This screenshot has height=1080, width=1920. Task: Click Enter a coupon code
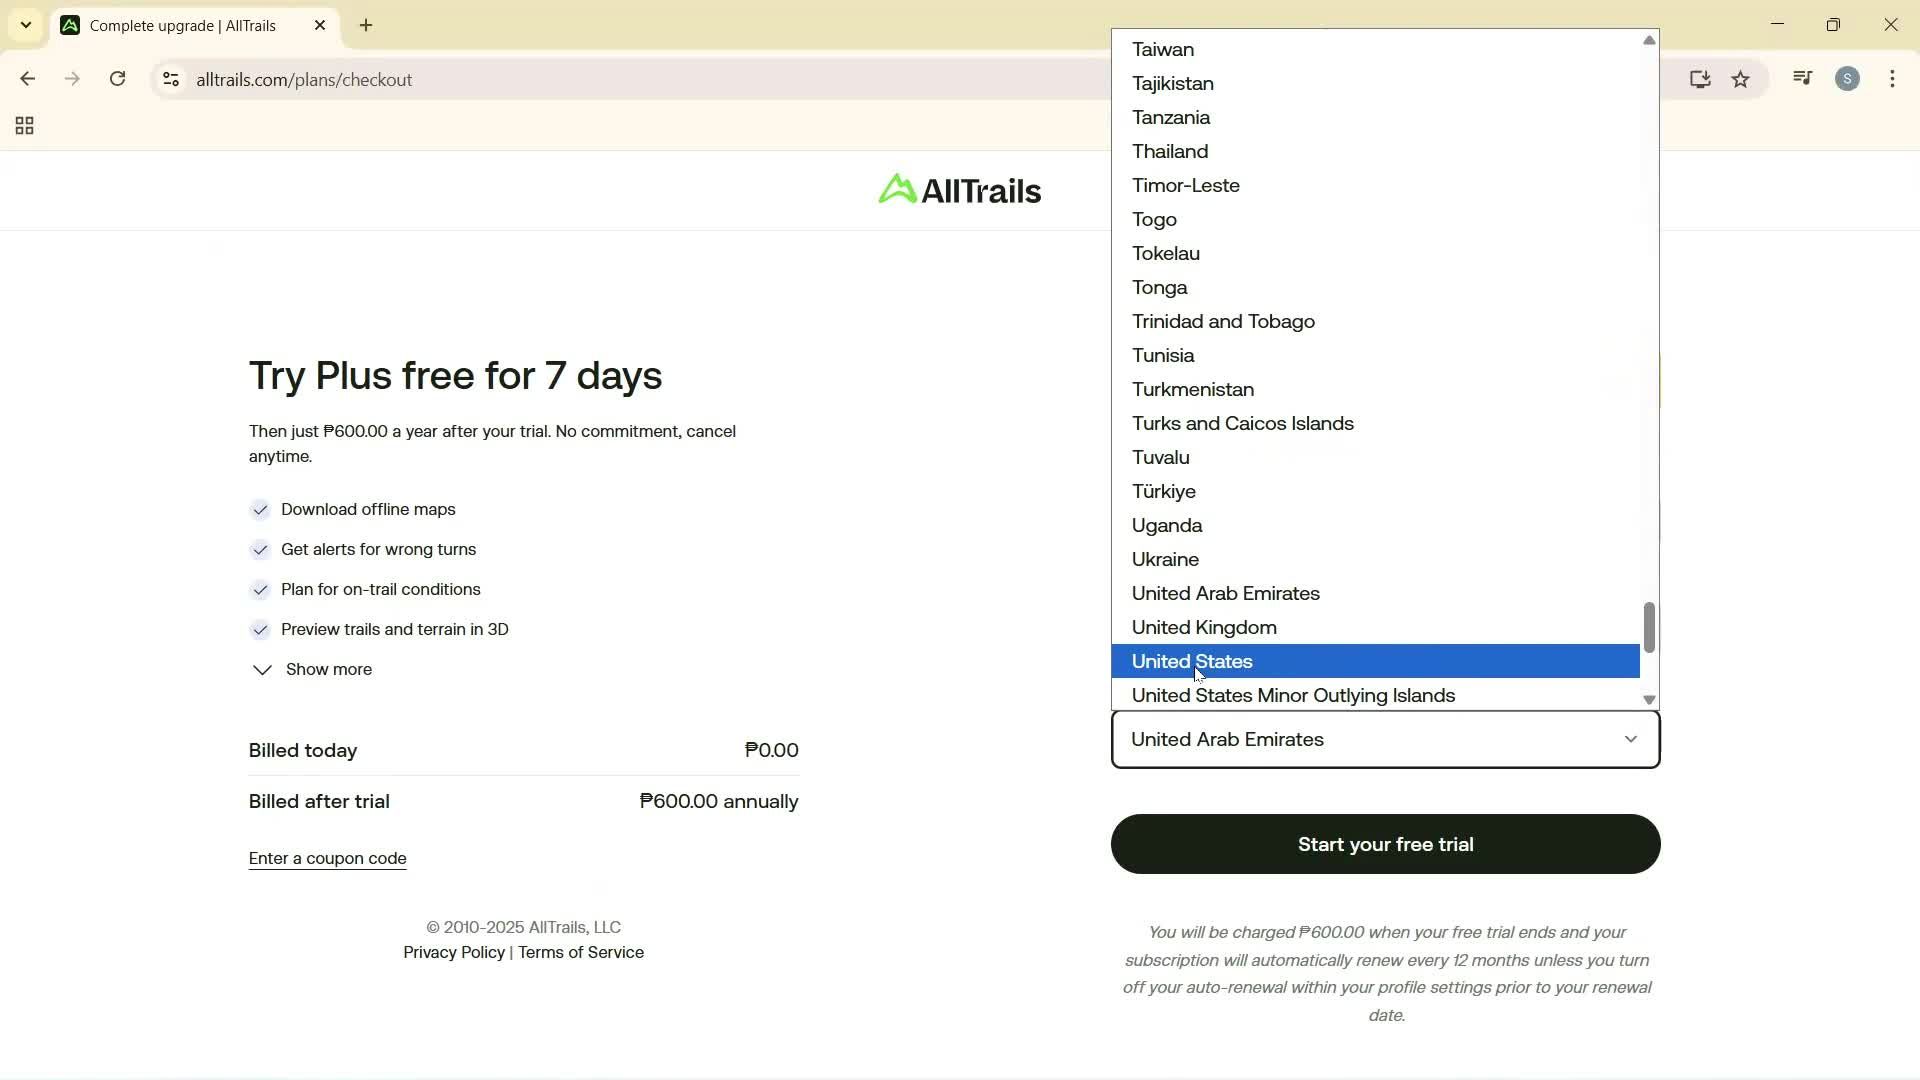327,858
